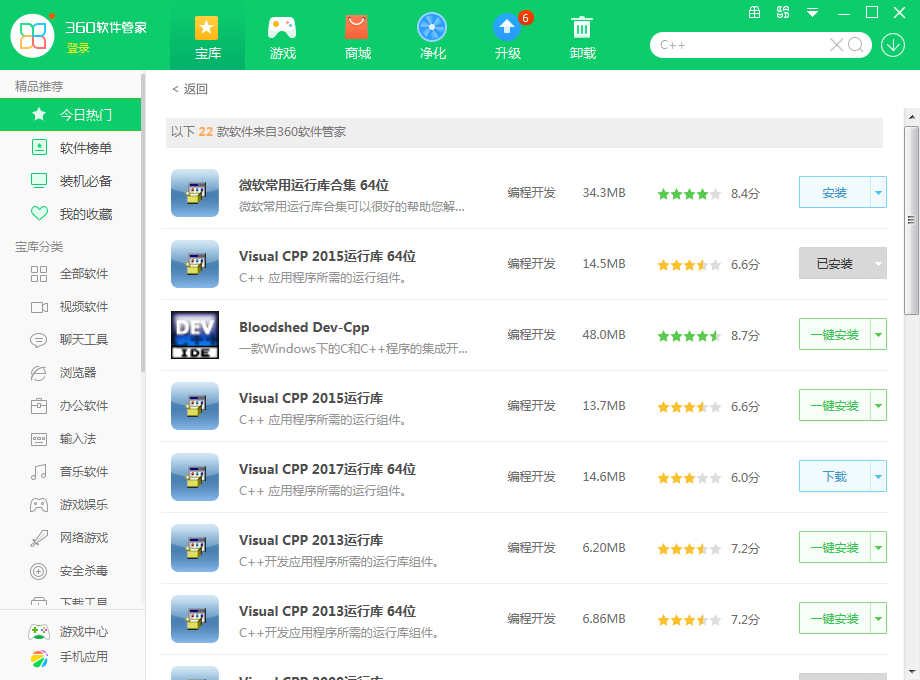This screenshot has height=680, width=920.
Task: Click the 浏览器 category icon
Action: [x=39, y=373]
